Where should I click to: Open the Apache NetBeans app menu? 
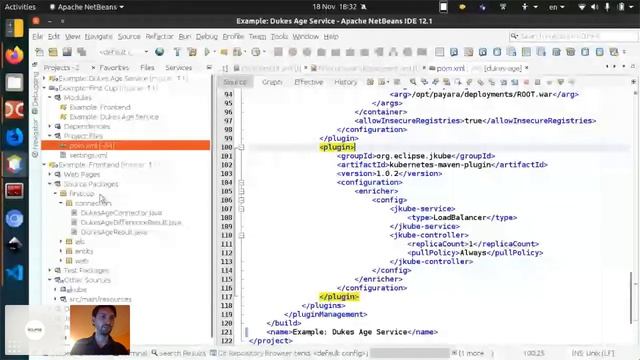click(x=87, y=7)
